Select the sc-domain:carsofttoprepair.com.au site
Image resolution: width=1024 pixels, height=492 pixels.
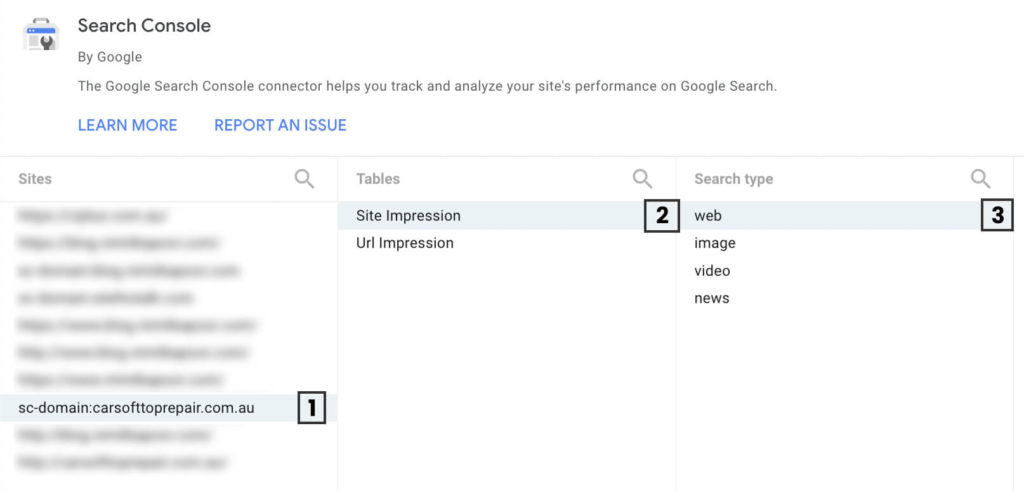pos(168,408)
